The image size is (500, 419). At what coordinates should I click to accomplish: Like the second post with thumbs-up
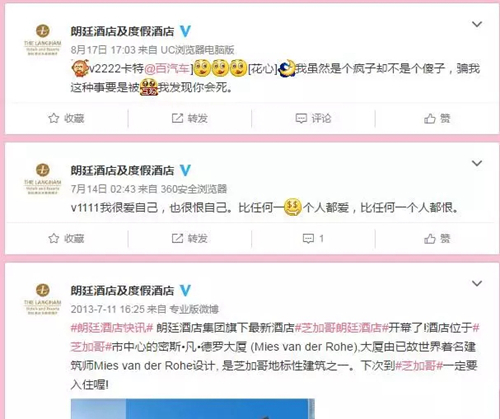pos(430,239)
